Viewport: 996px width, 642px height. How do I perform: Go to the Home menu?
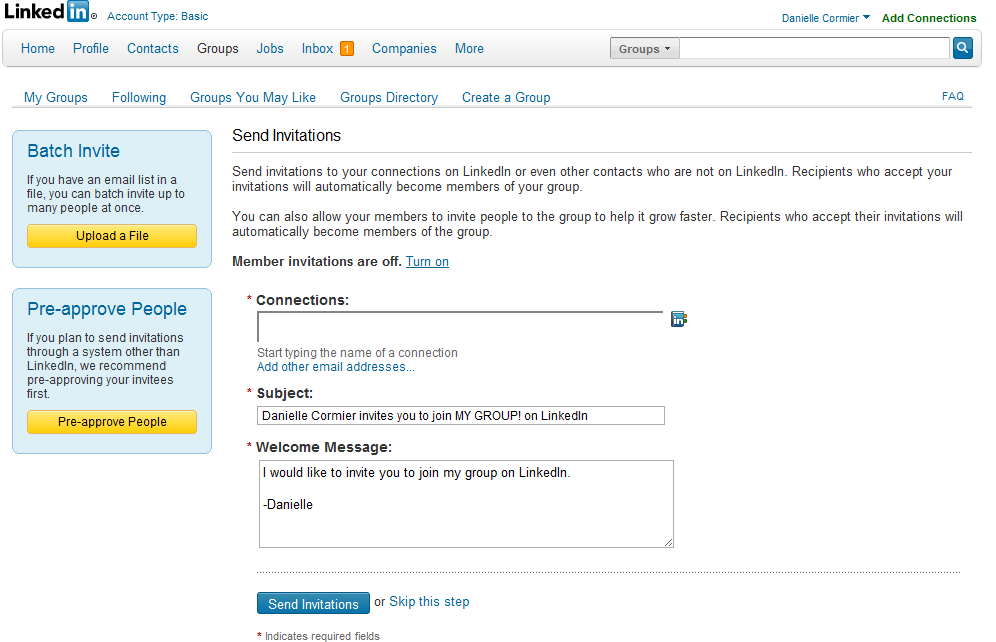(x=37, y=48)
